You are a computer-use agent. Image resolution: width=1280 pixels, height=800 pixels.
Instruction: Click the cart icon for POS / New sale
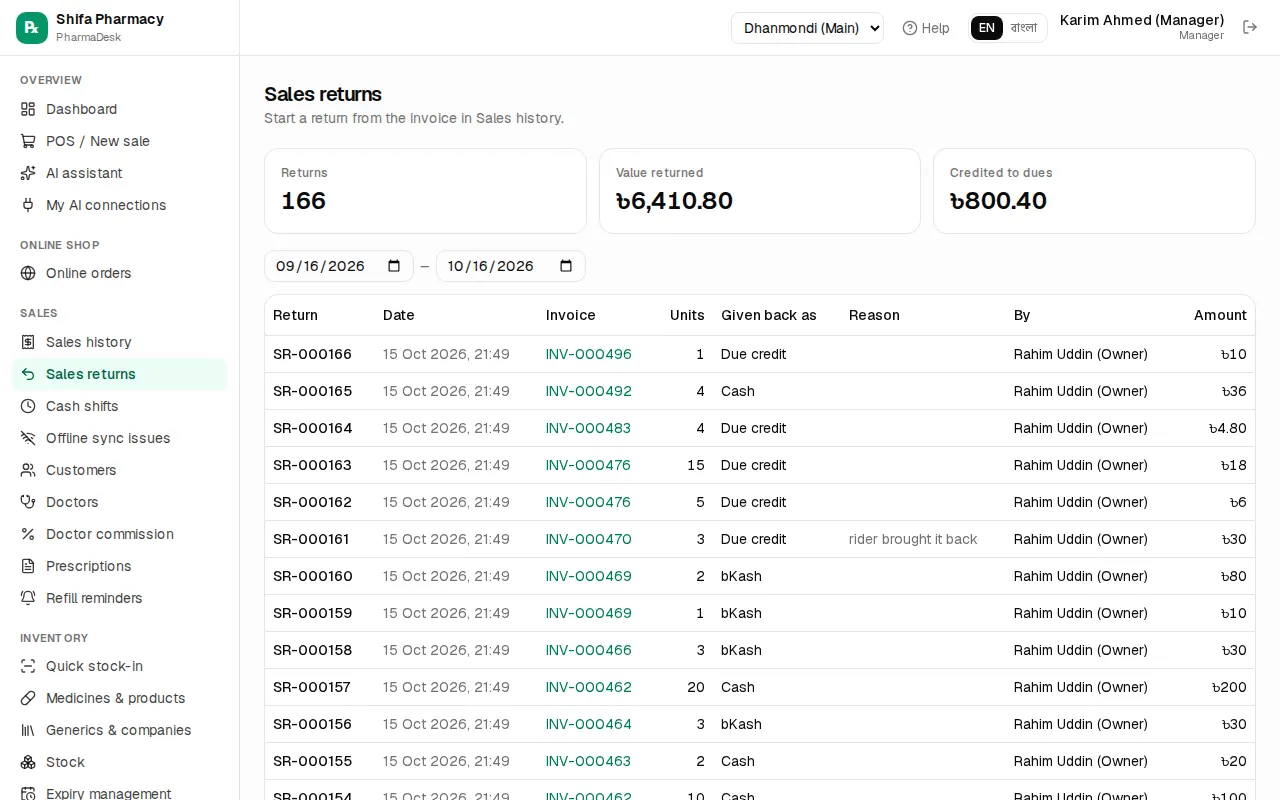pos(28,141)
